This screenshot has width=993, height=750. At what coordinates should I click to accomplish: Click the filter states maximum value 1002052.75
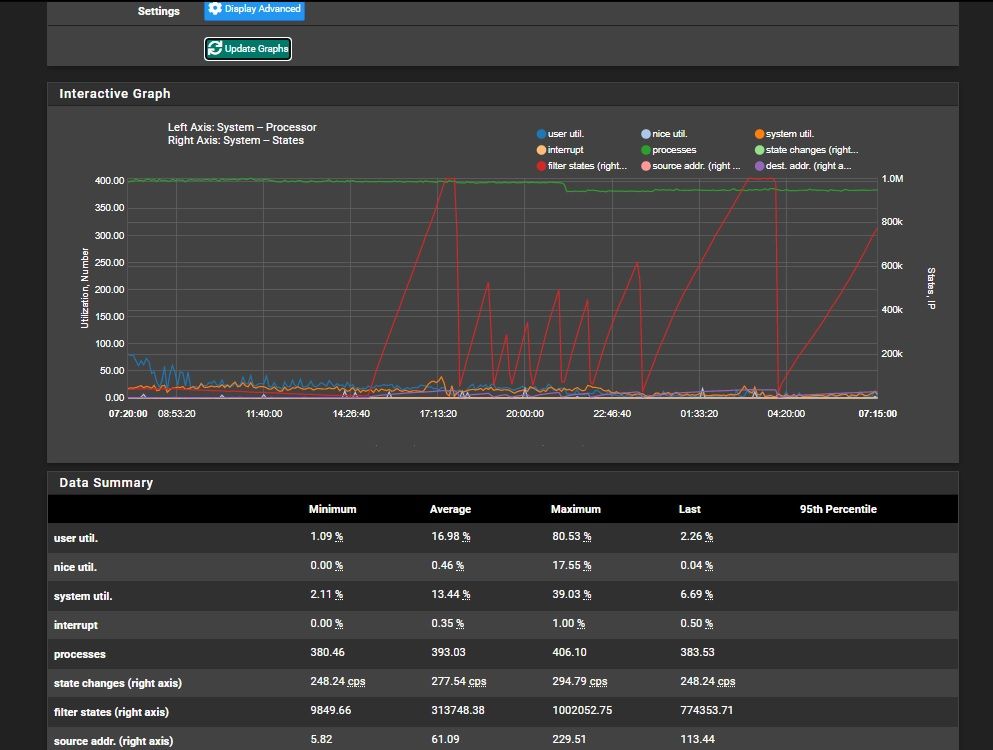(x=582, y=711)
